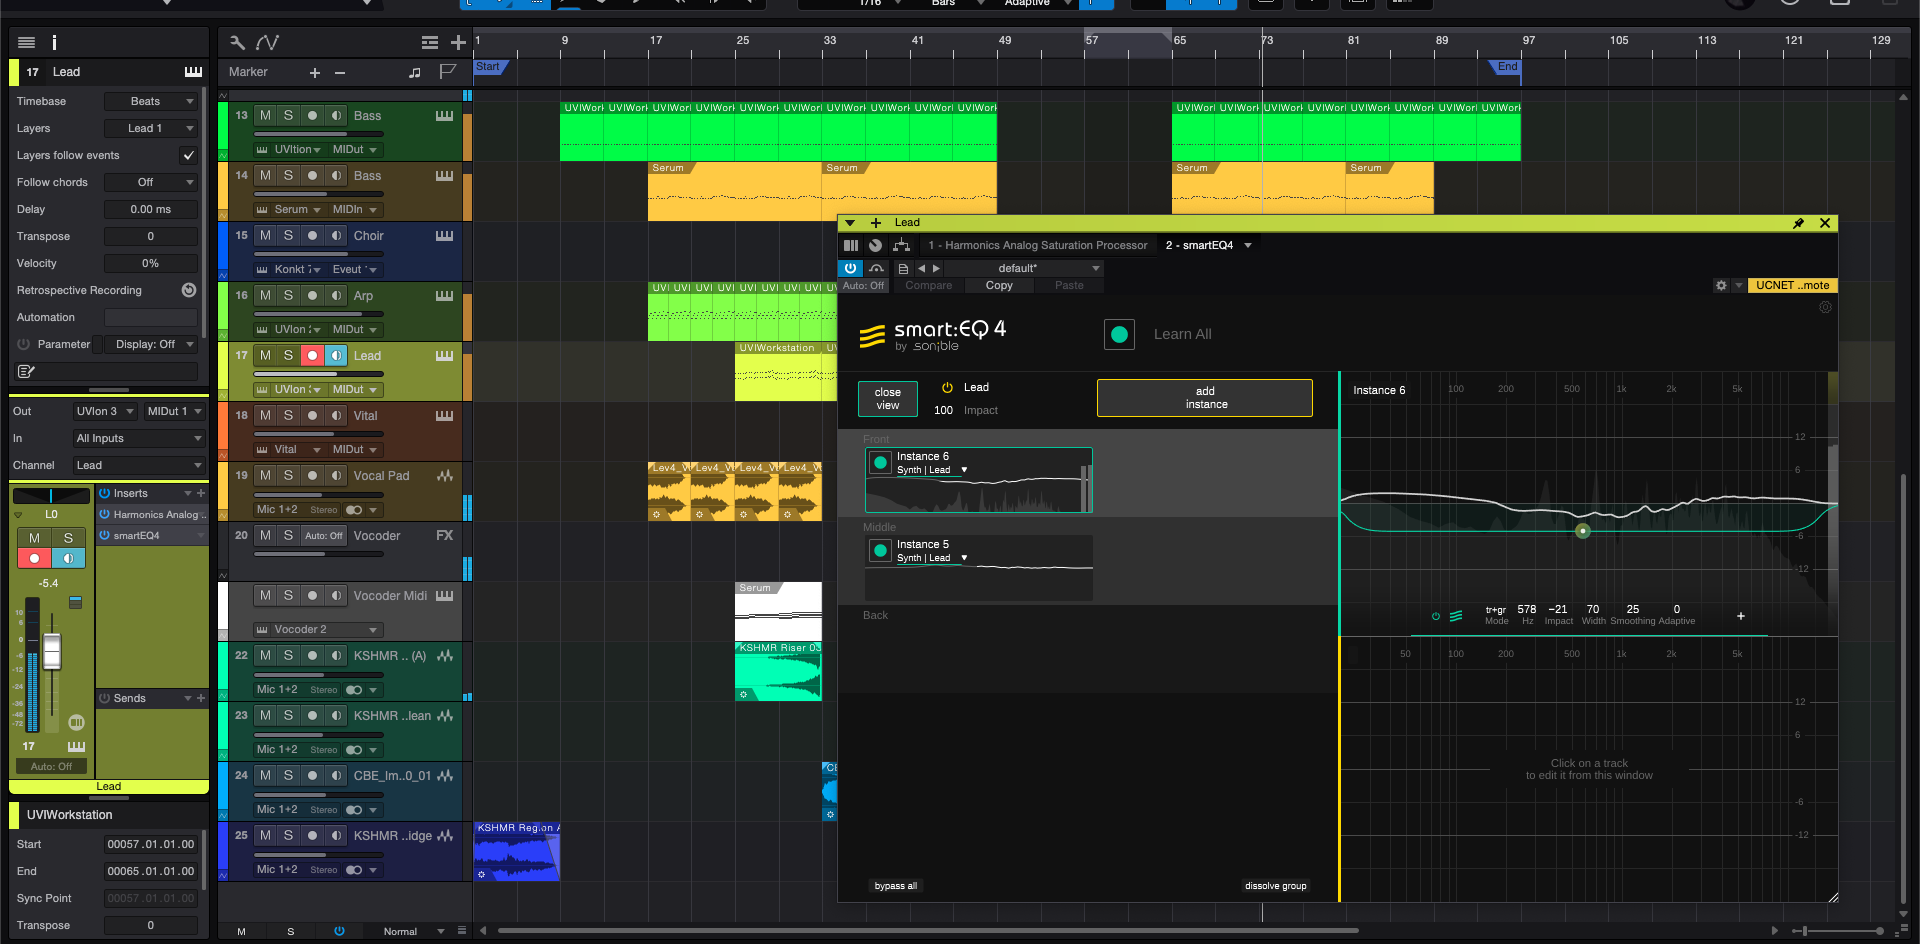This screenshot has width=1920, height=944.
Task: Open the Instance 6 Synth | Lead profile dropdown
Action: coord(932,470)
